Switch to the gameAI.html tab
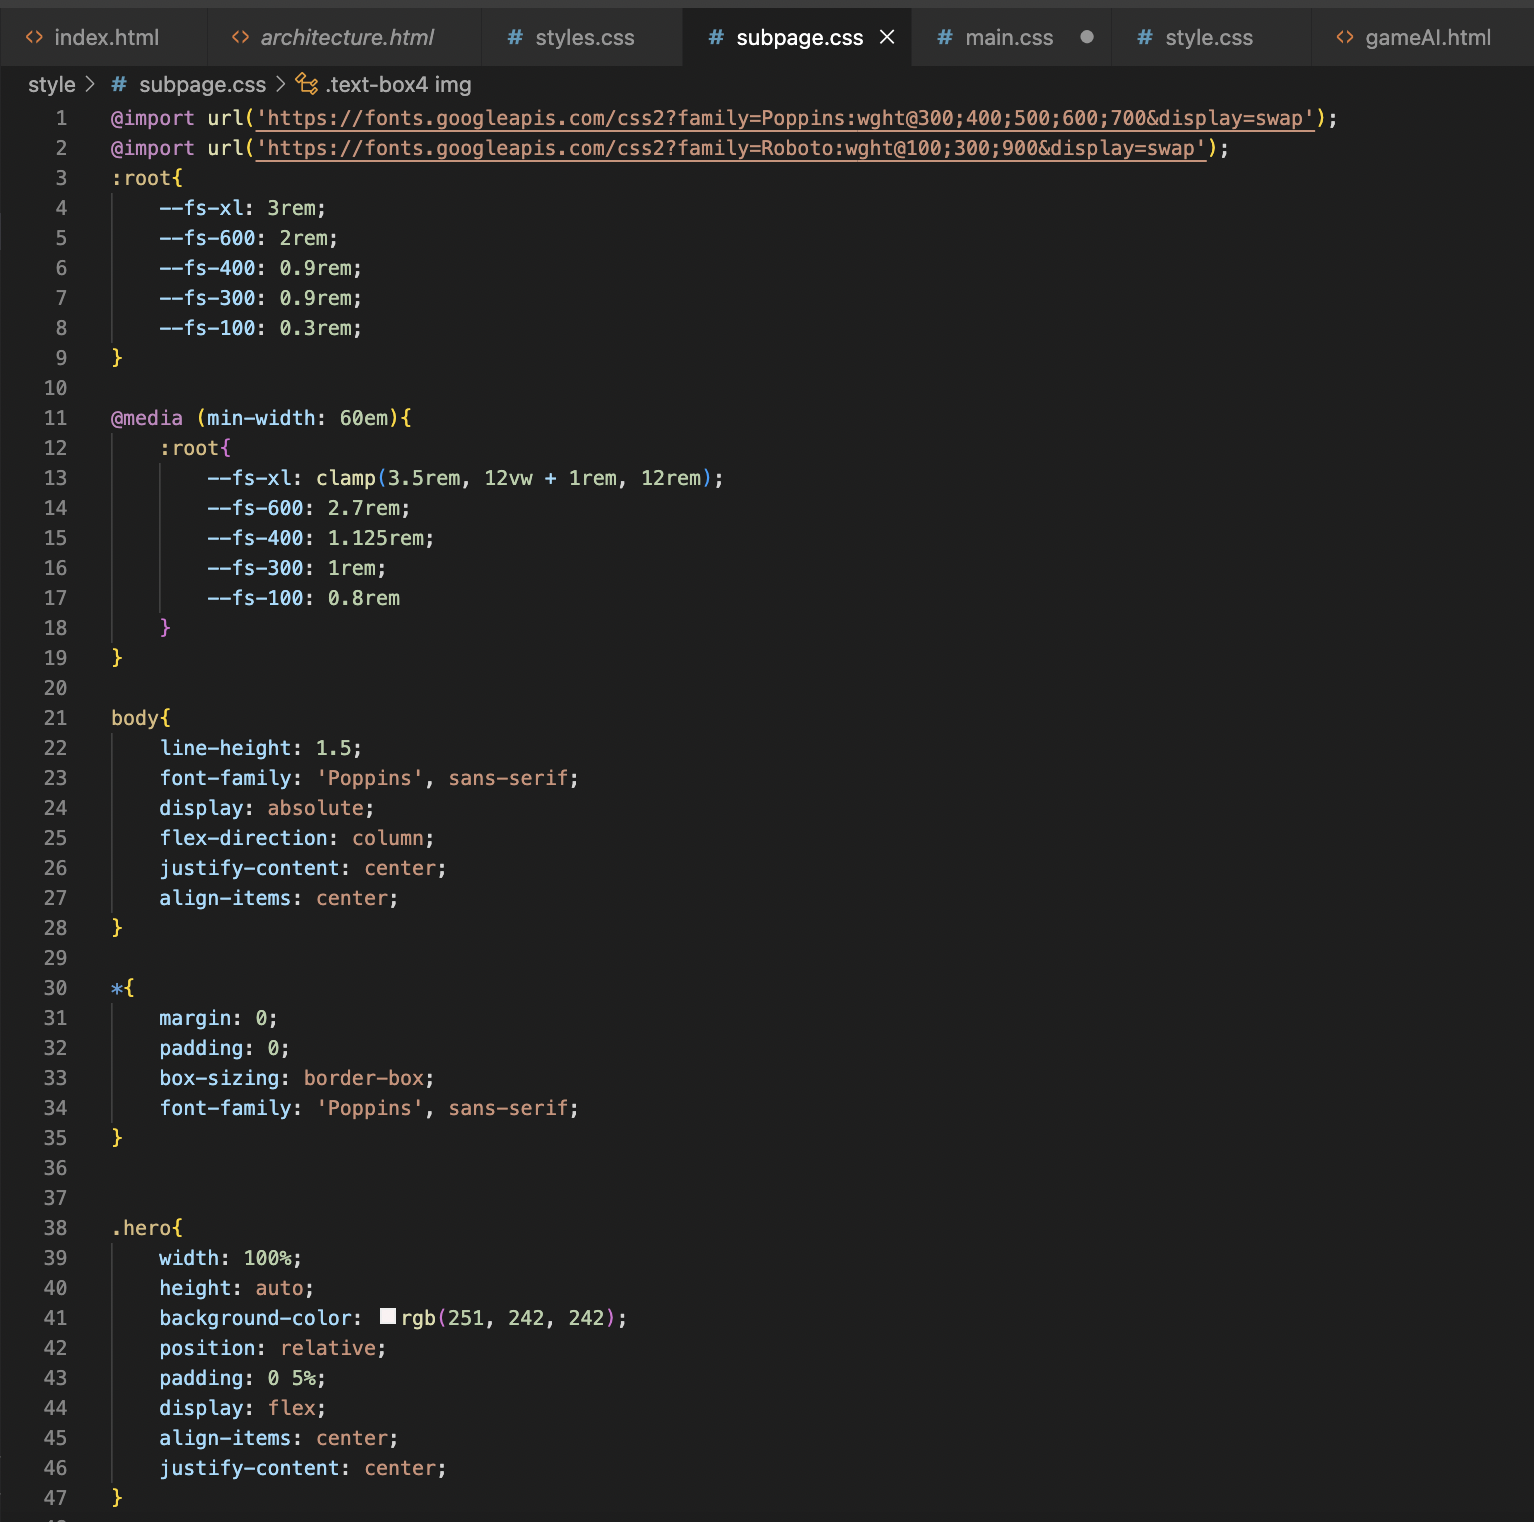Screen dimensions: 1534x1522 pyautogui.click(x=1426, y=37)
